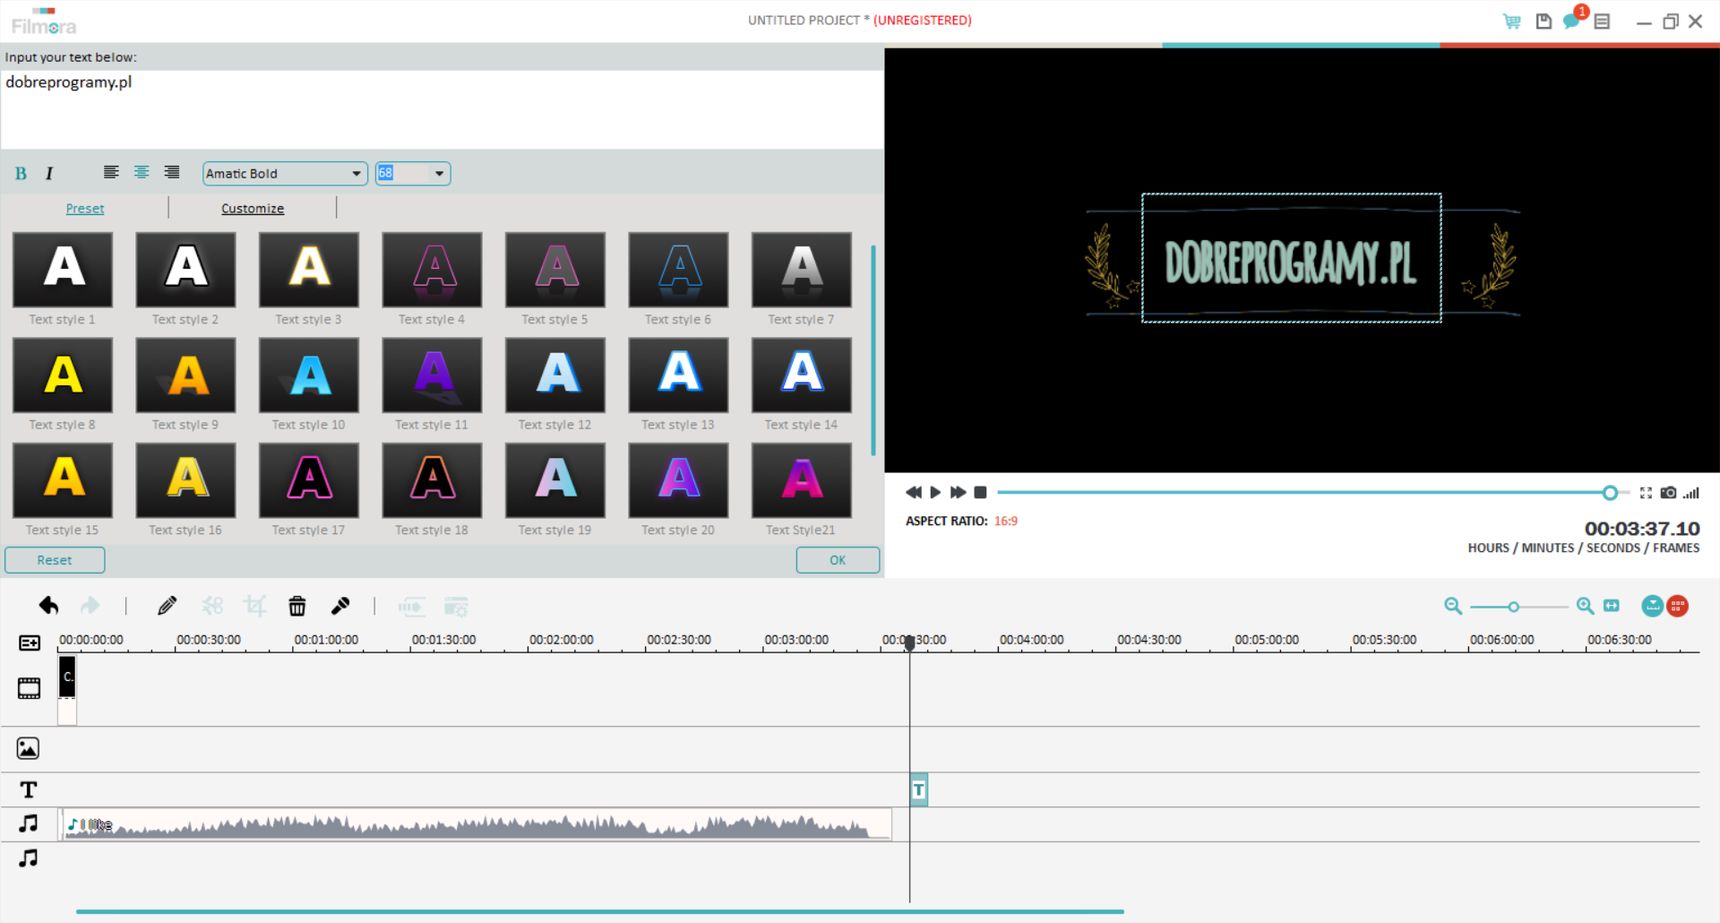
Task: Enter full screen preview mode
Action: [1646, 492]
